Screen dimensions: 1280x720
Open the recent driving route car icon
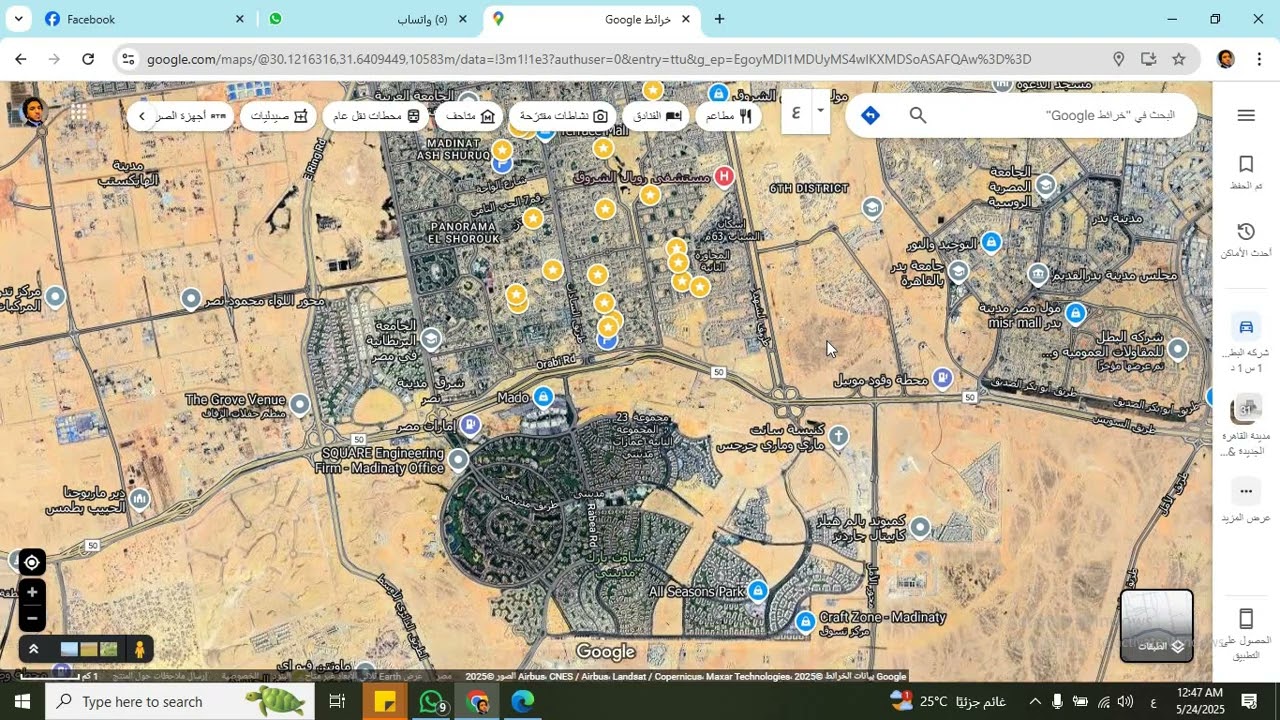click(x=1246, y=327)
